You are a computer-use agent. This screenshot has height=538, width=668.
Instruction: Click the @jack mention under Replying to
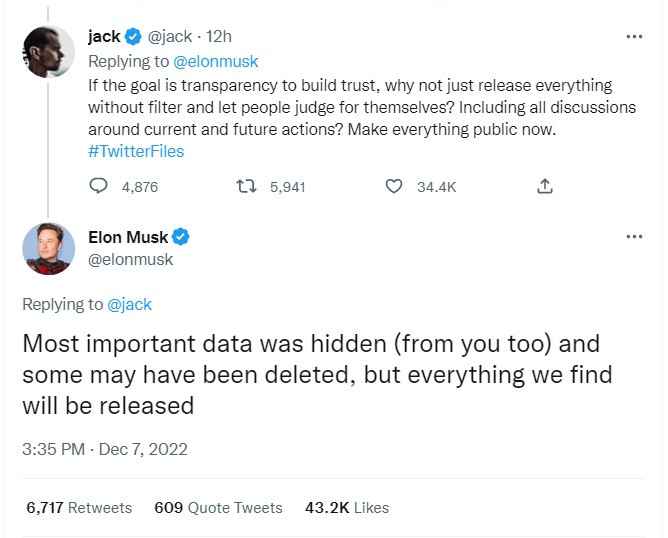129,304
